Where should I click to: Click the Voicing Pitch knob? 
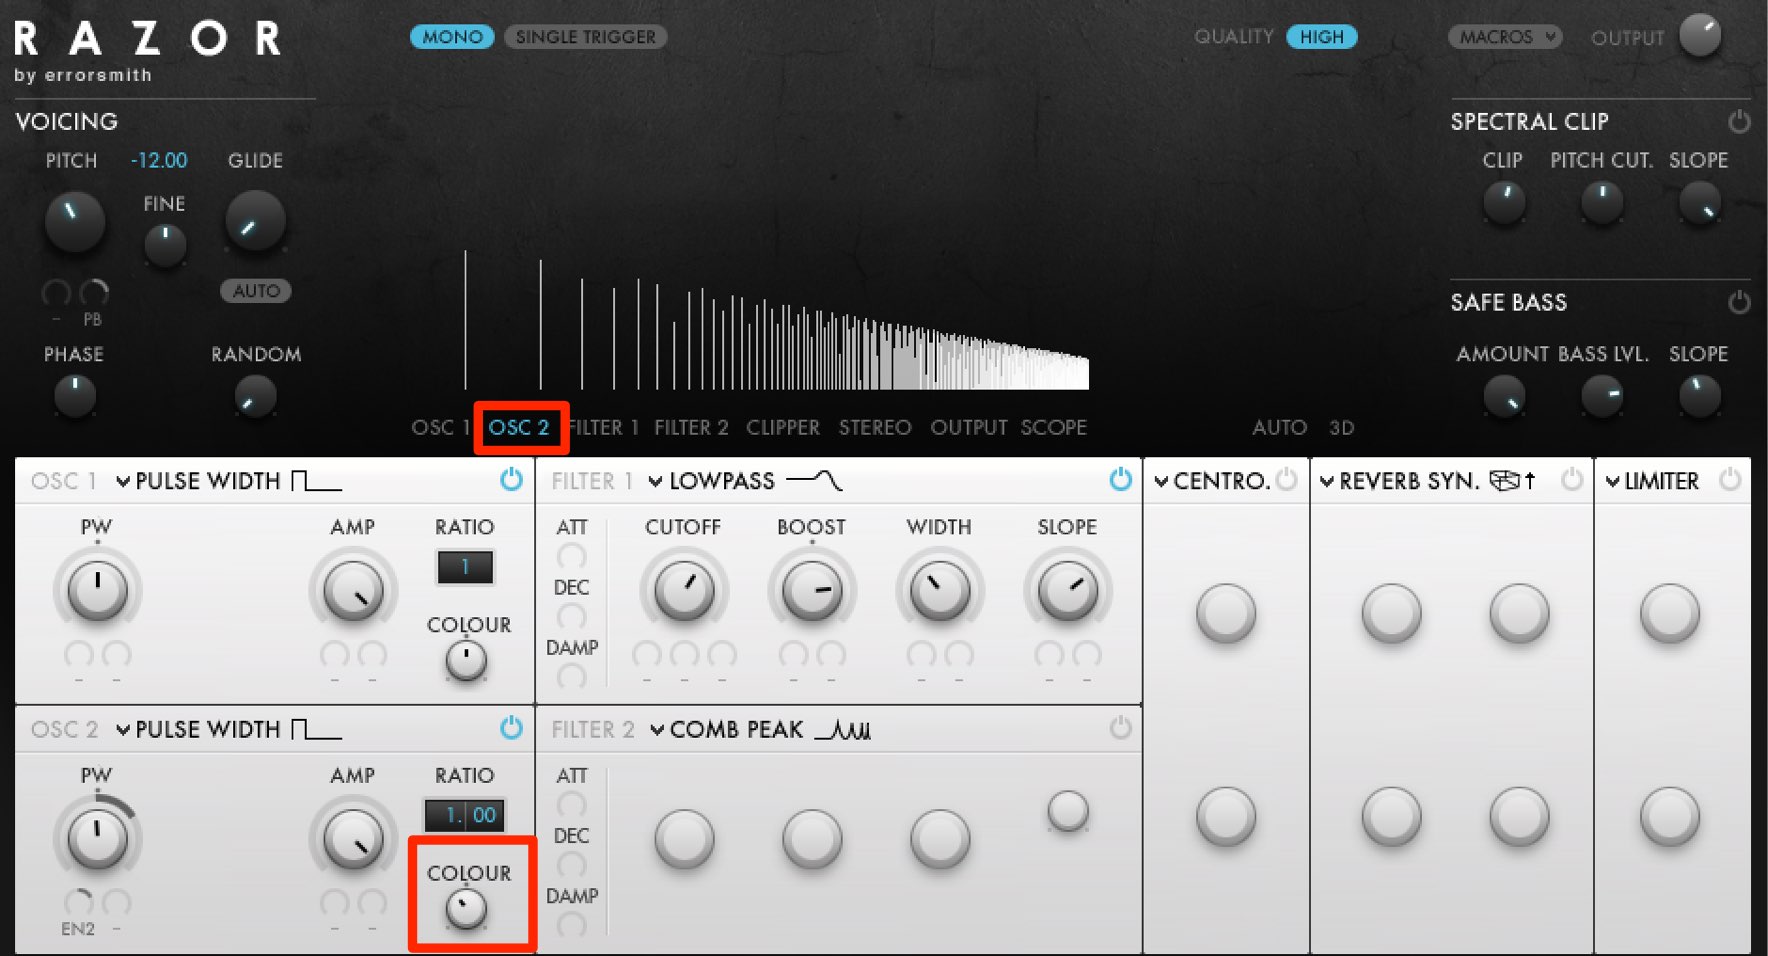74,221
